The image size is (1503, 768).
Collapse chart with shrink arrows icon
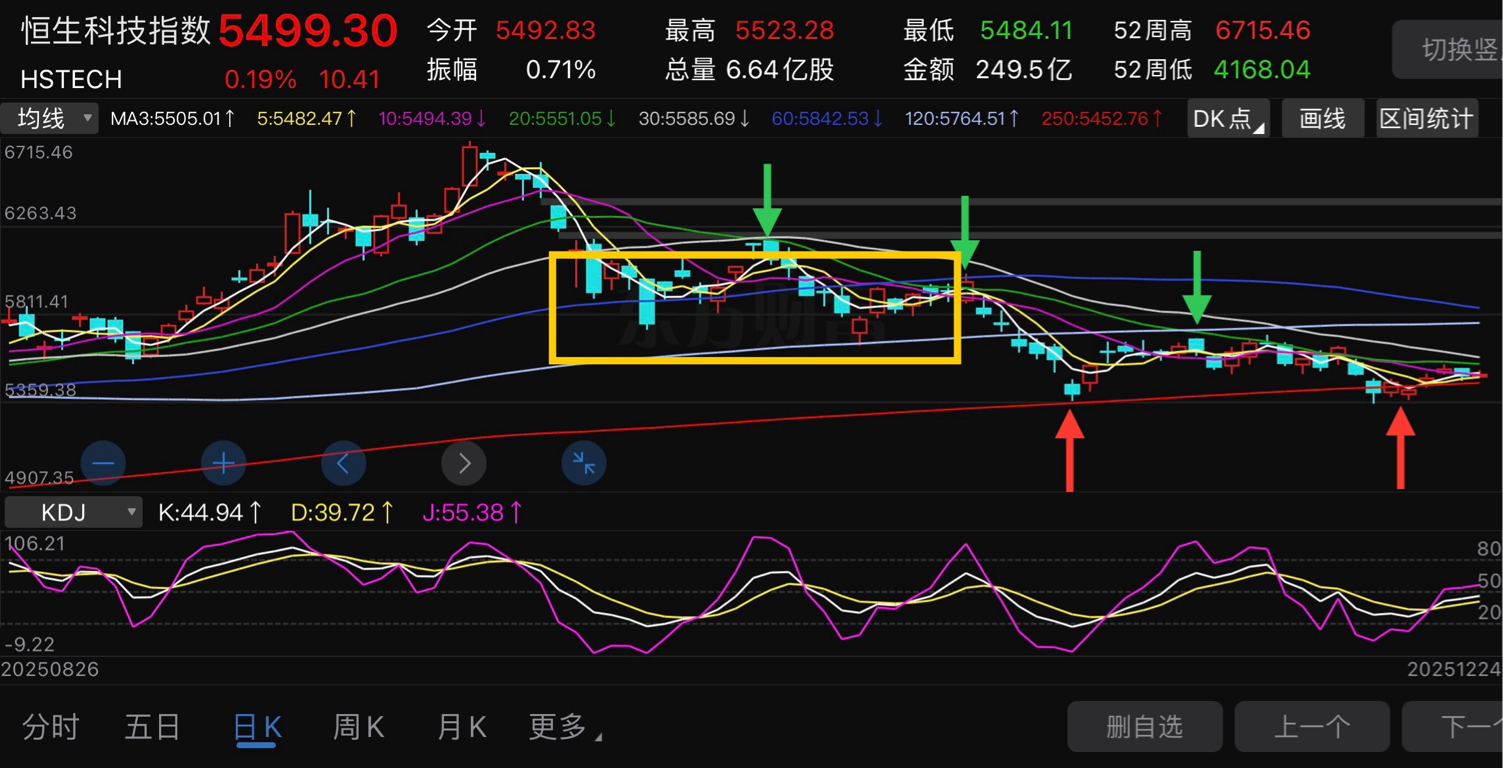(x=584, y=463)
